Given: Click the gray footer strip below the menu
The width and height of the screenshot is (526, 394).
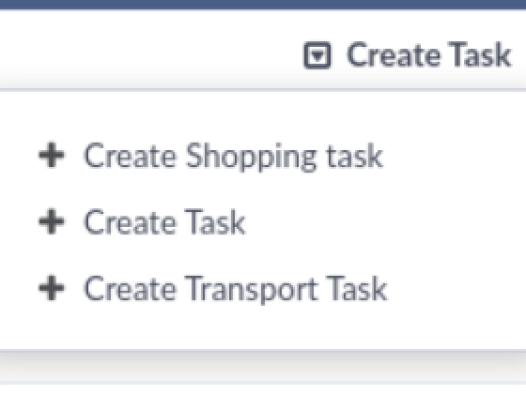Looking at the screenshot, I should coord(263,367).
